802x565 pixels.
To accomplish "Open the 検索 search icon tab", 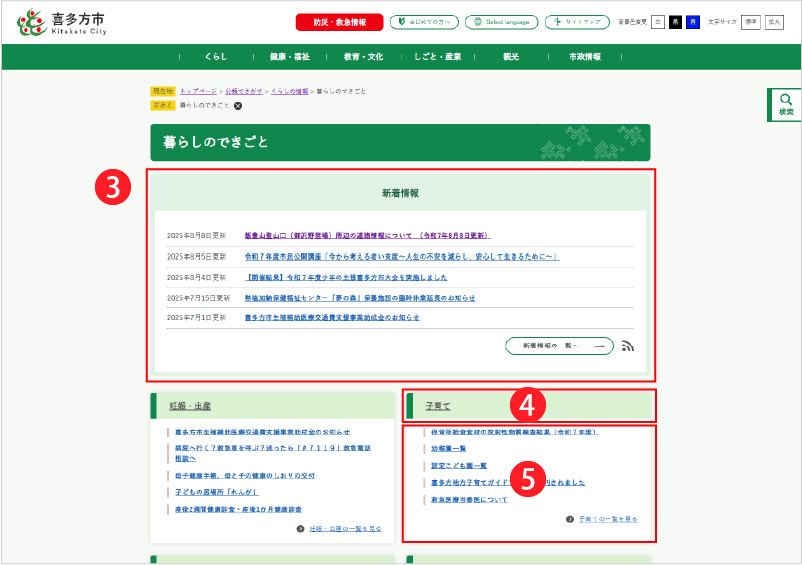I will coord(785,105).
